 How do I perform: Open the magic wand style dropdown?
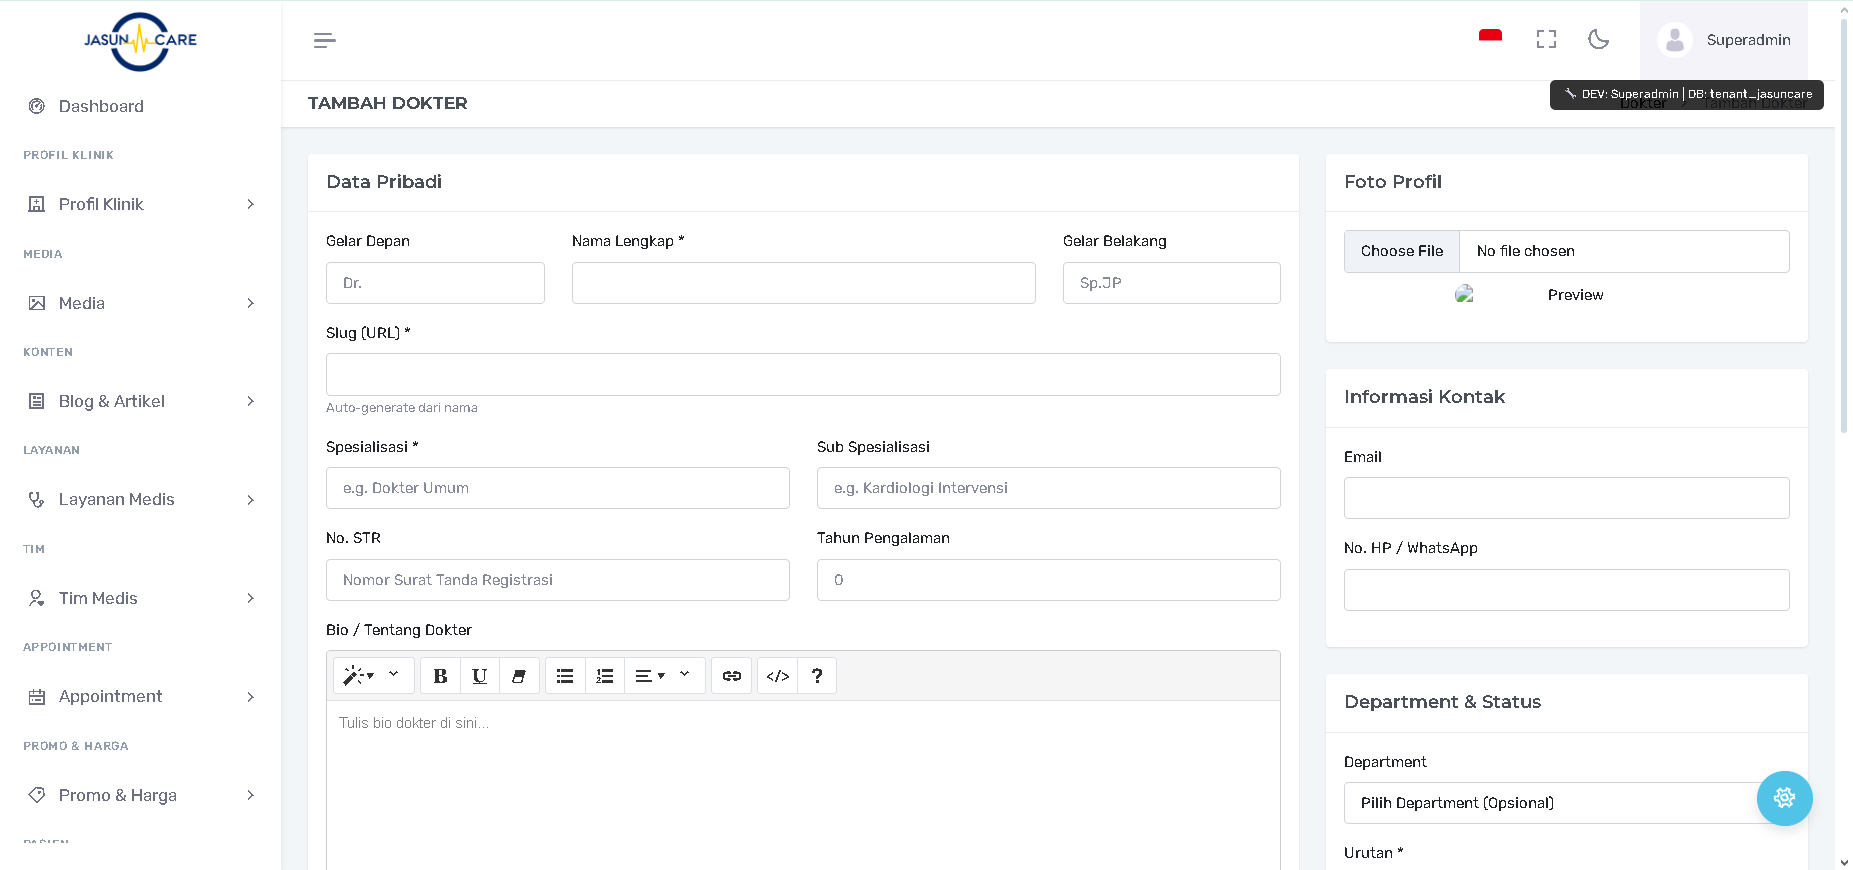click(359, 676)
